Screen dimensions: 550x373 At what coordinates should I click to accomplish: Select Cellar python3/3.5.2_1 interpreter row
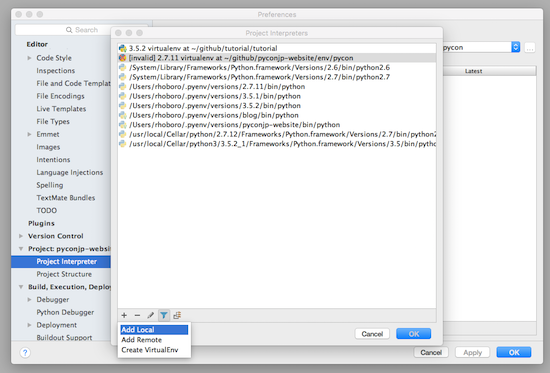click(x=277, y=144)
